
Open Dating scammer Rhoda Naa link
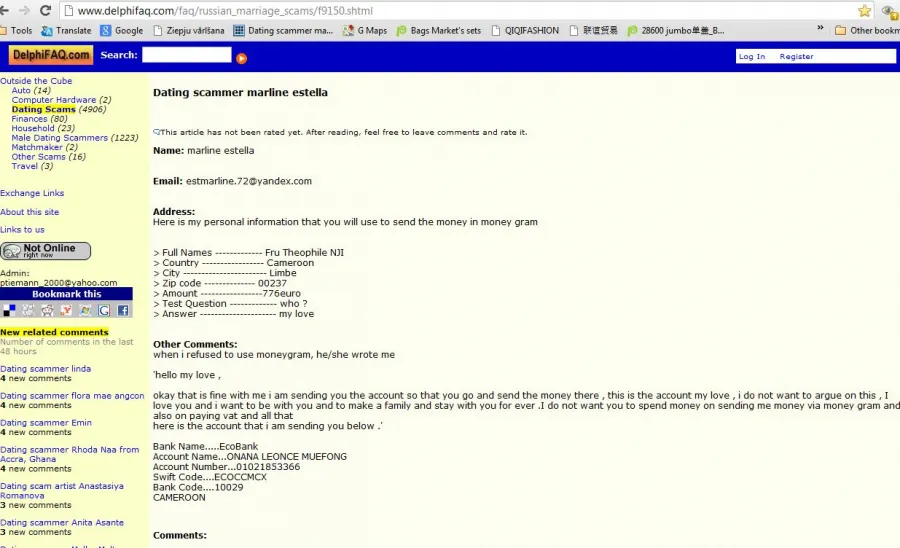pos(69,454)
